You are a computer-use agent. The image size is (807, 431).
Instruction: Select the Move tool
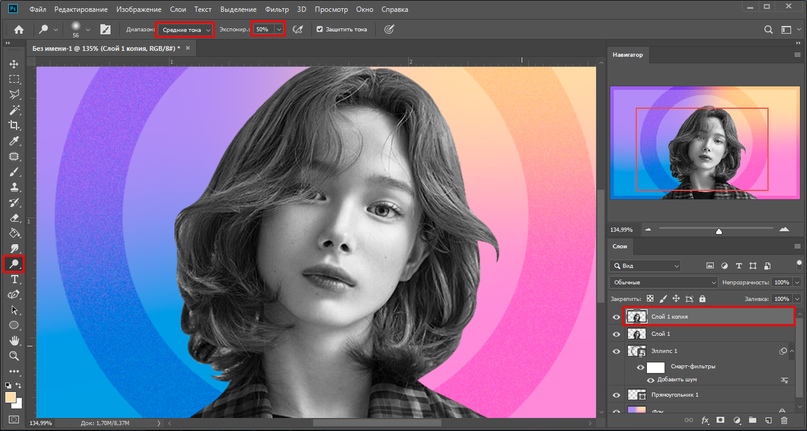coord(14,64)
